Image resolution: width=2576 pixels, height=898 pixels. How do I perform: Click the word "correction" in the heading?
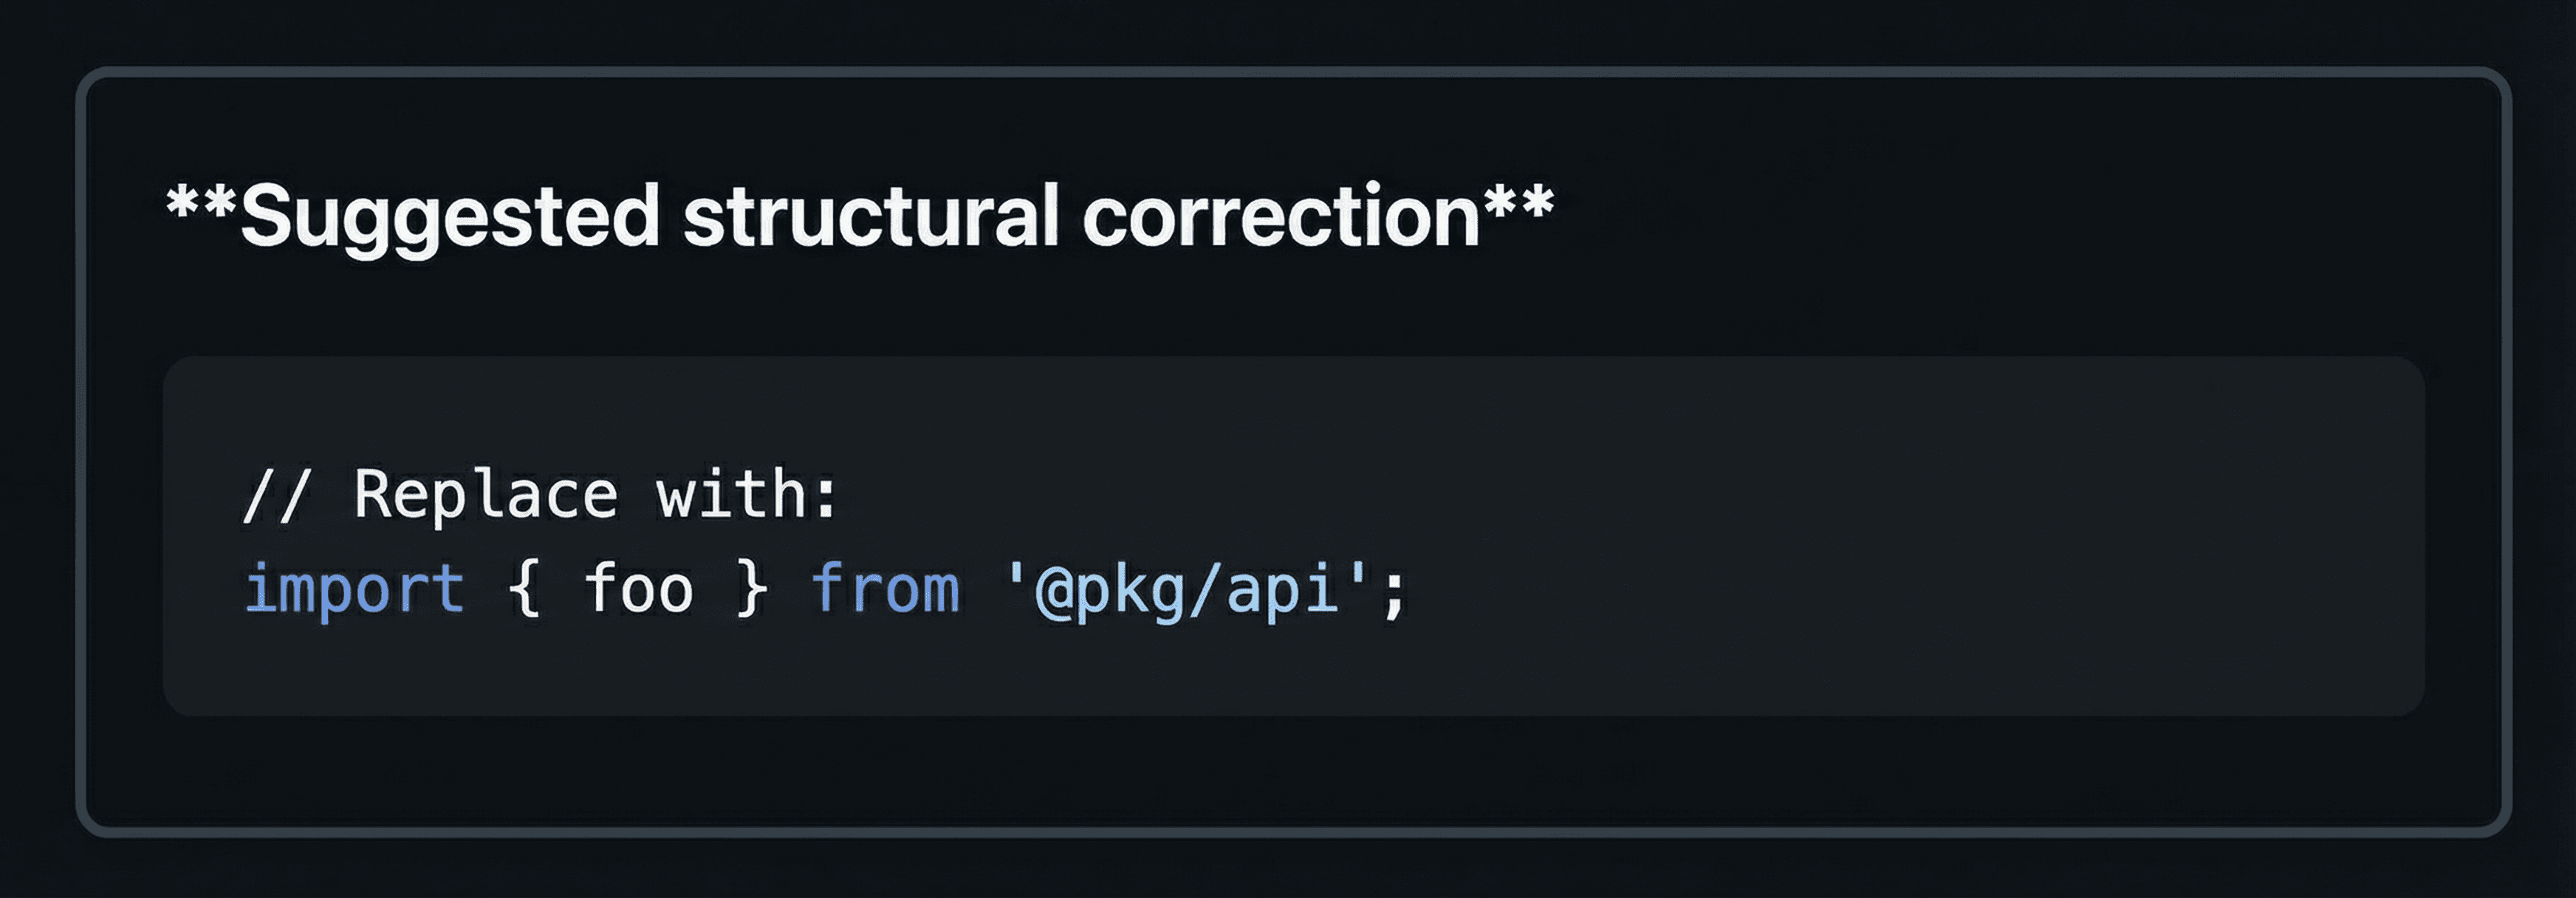tap(1281, 215)
